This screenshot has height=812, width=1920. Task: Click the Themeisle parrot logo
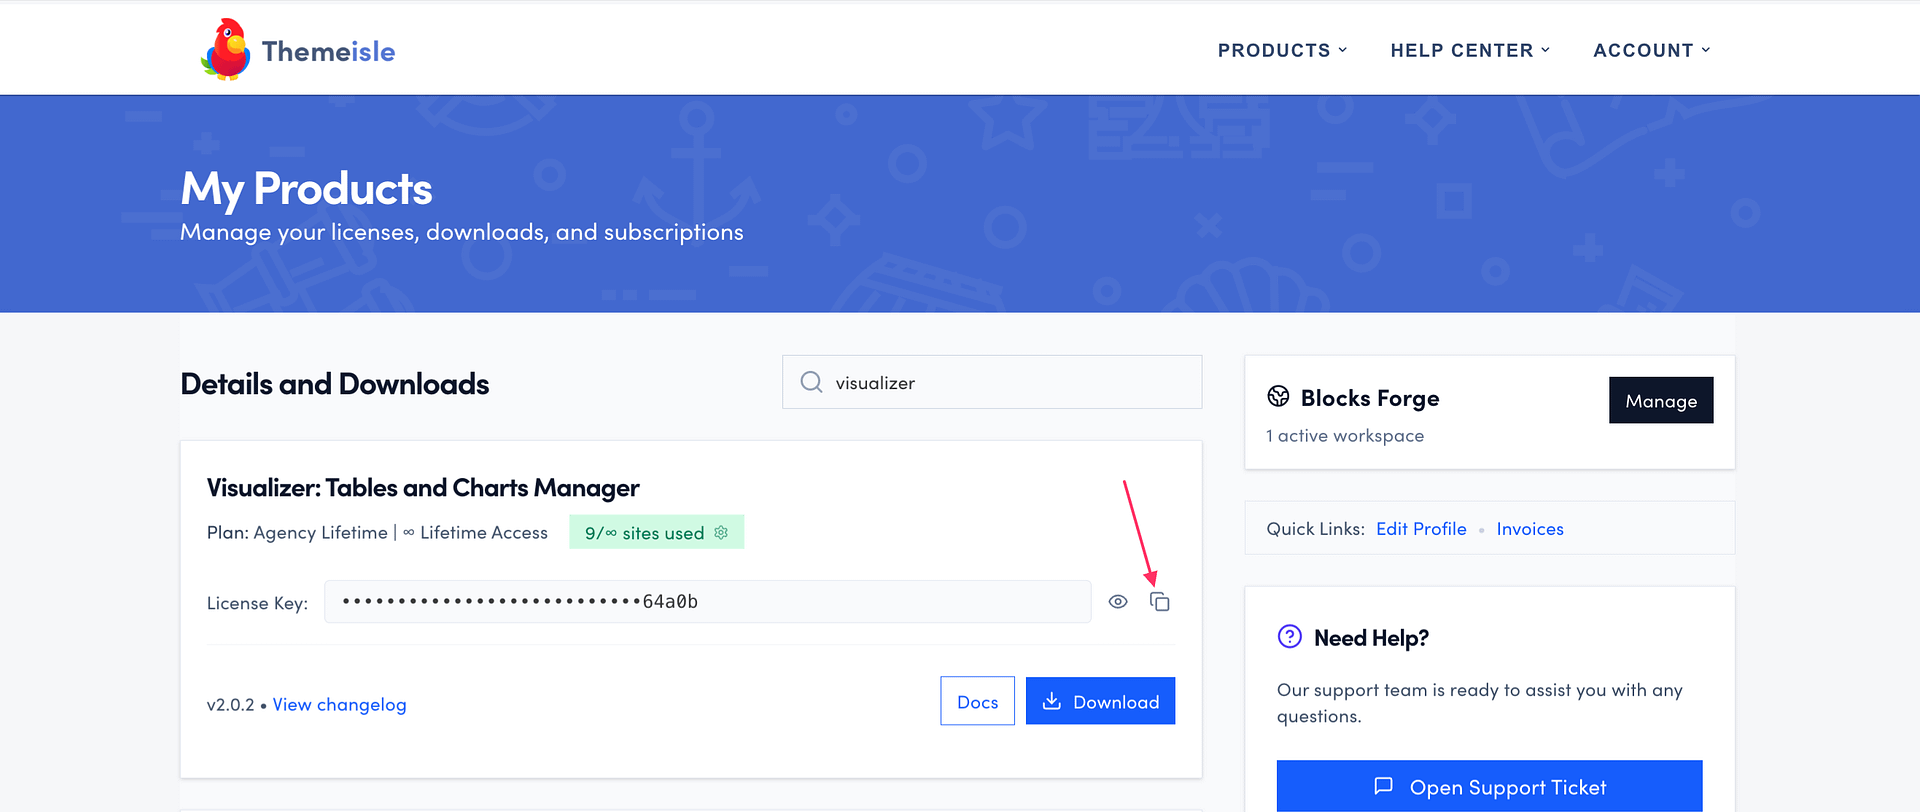[226, 49]
